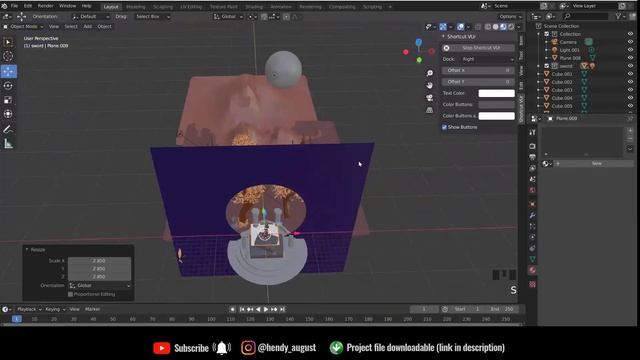Toggle X-ray display
Viewport: 640px width, 360px height.
tap(478, 27)
